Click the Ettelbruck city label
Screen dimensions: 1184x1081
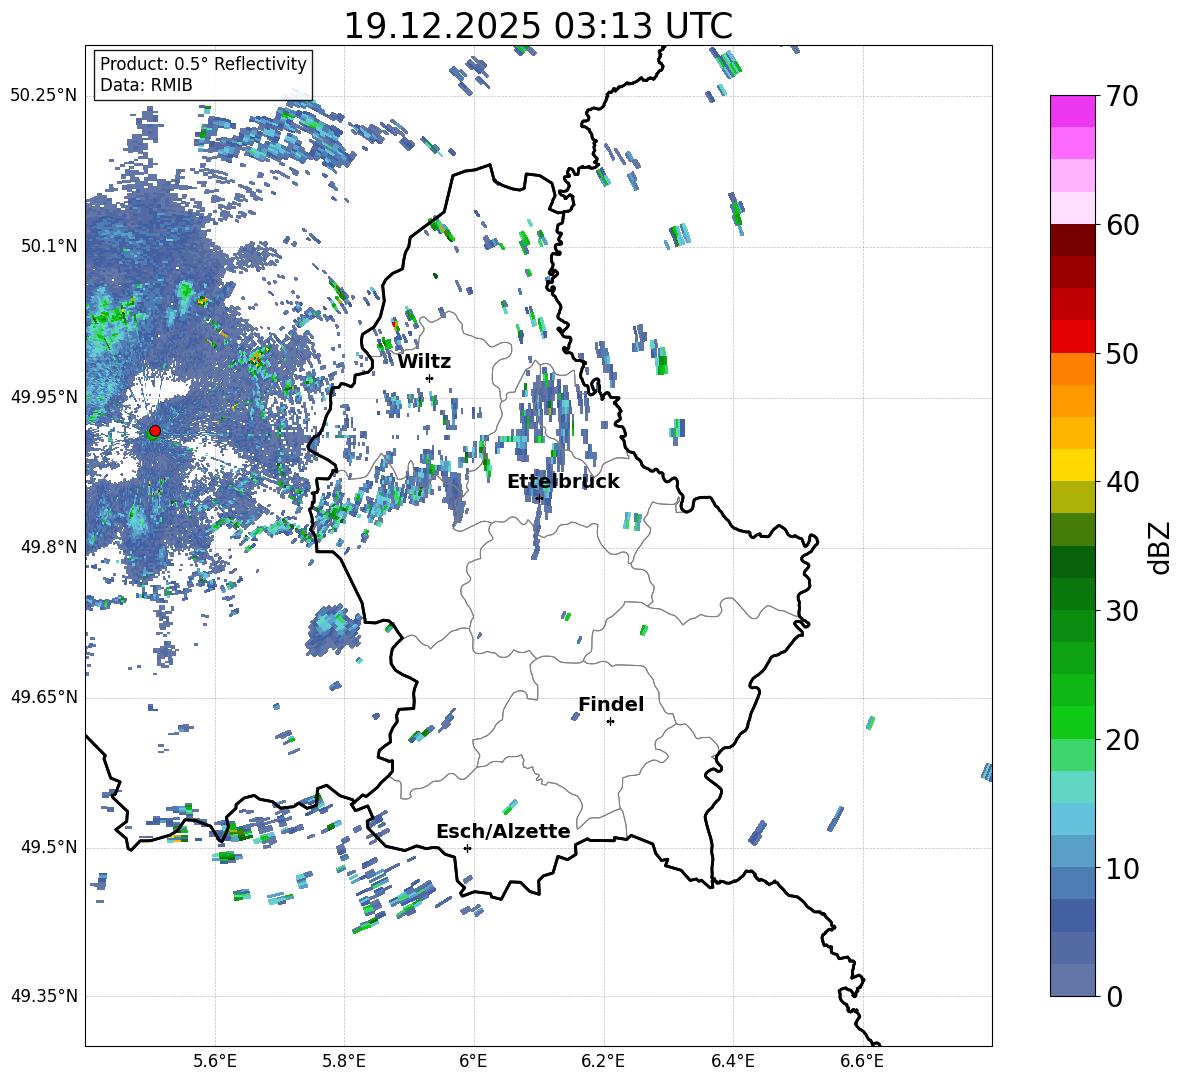pos(563,481)
